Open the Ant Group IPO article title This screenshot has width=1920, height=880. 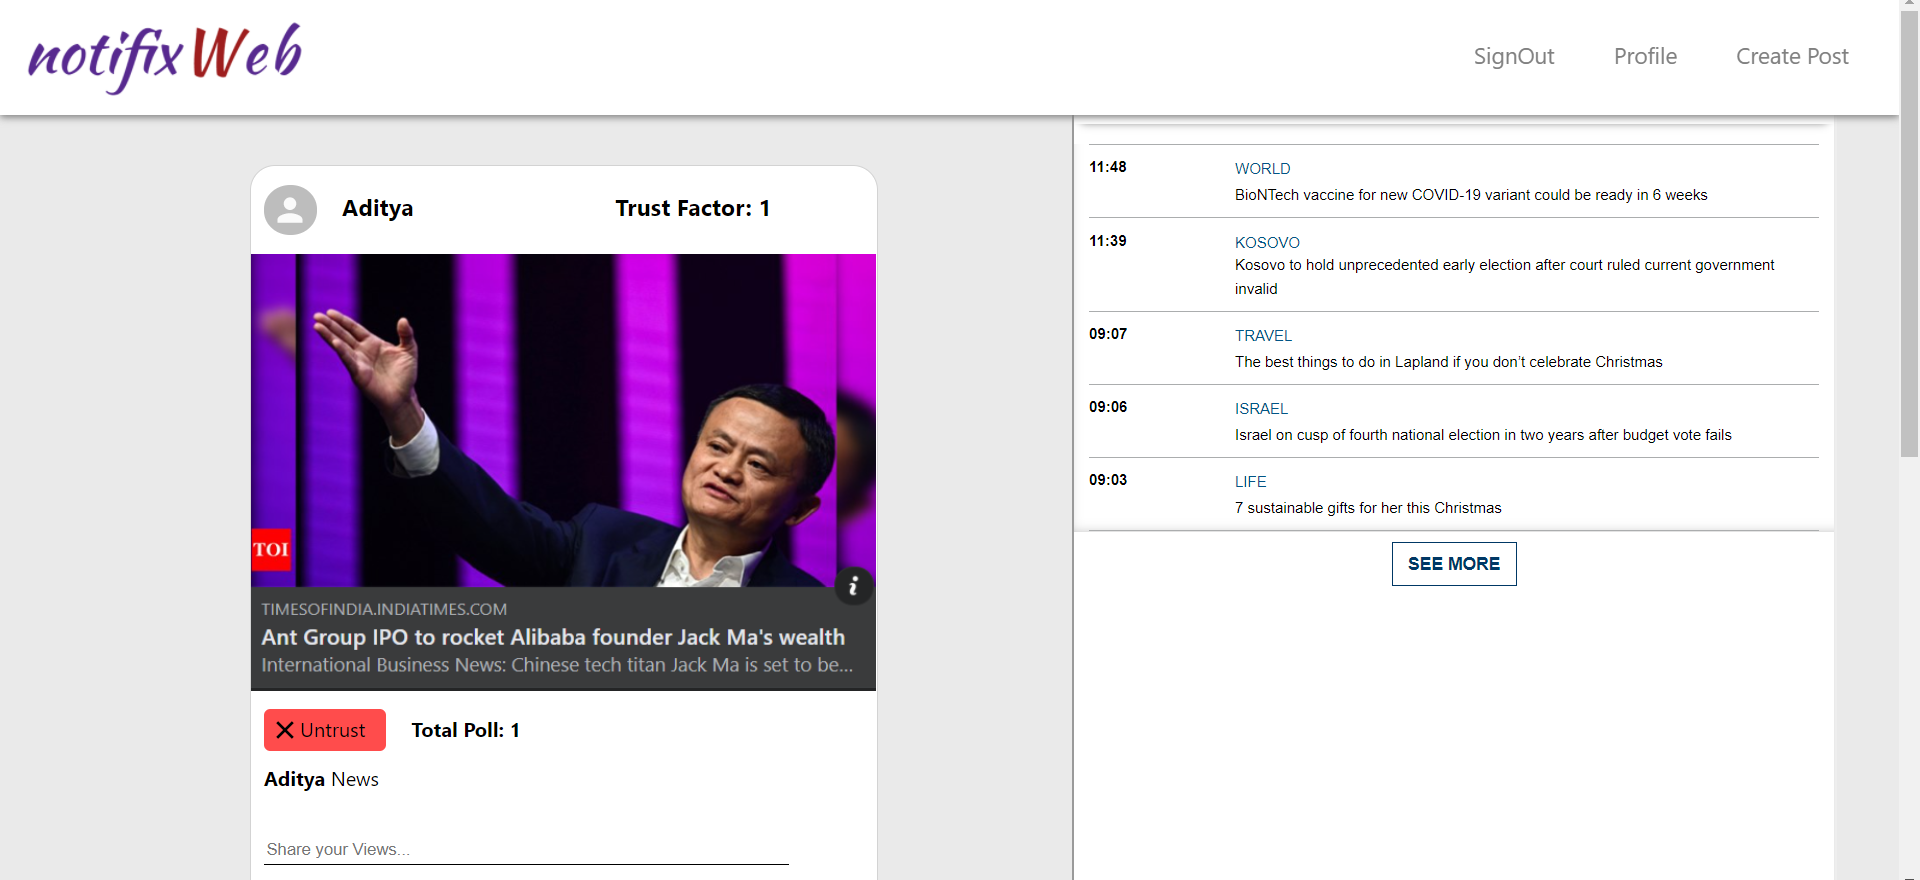(553, 637)
